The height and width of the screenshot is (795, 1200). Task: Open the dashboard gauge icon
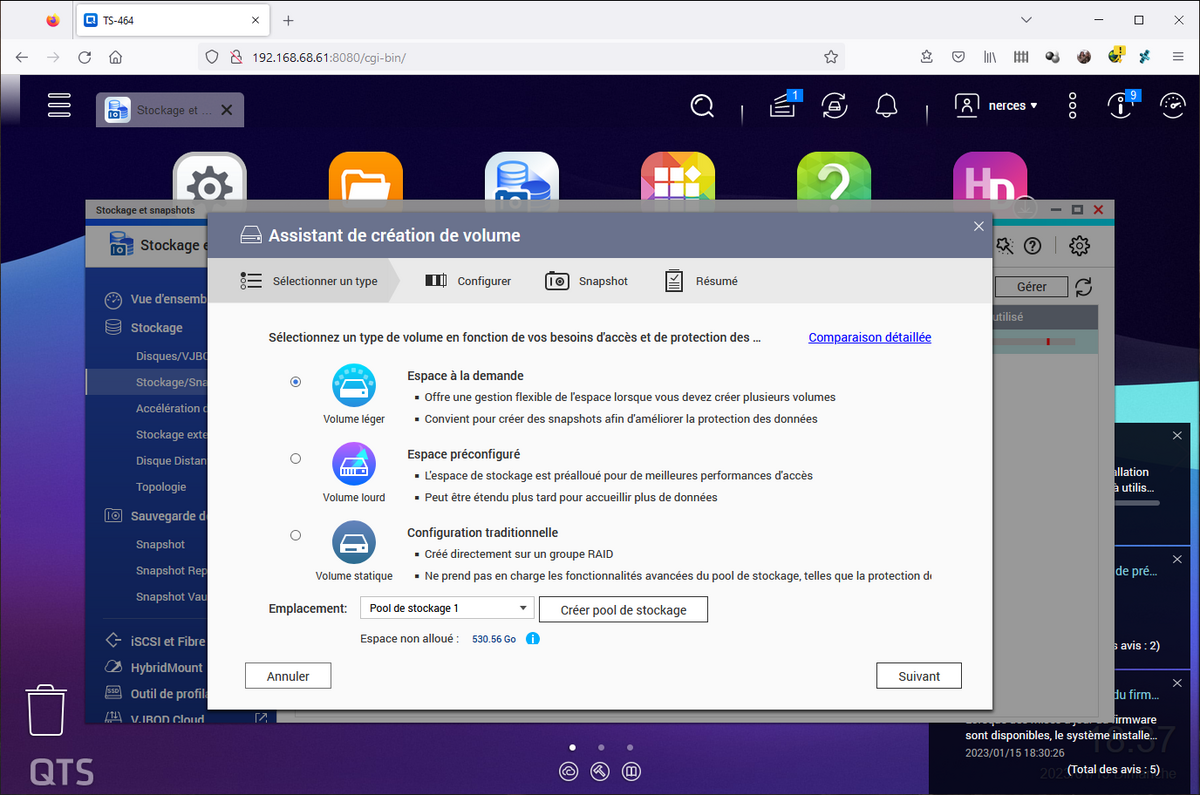(1172, 105)
